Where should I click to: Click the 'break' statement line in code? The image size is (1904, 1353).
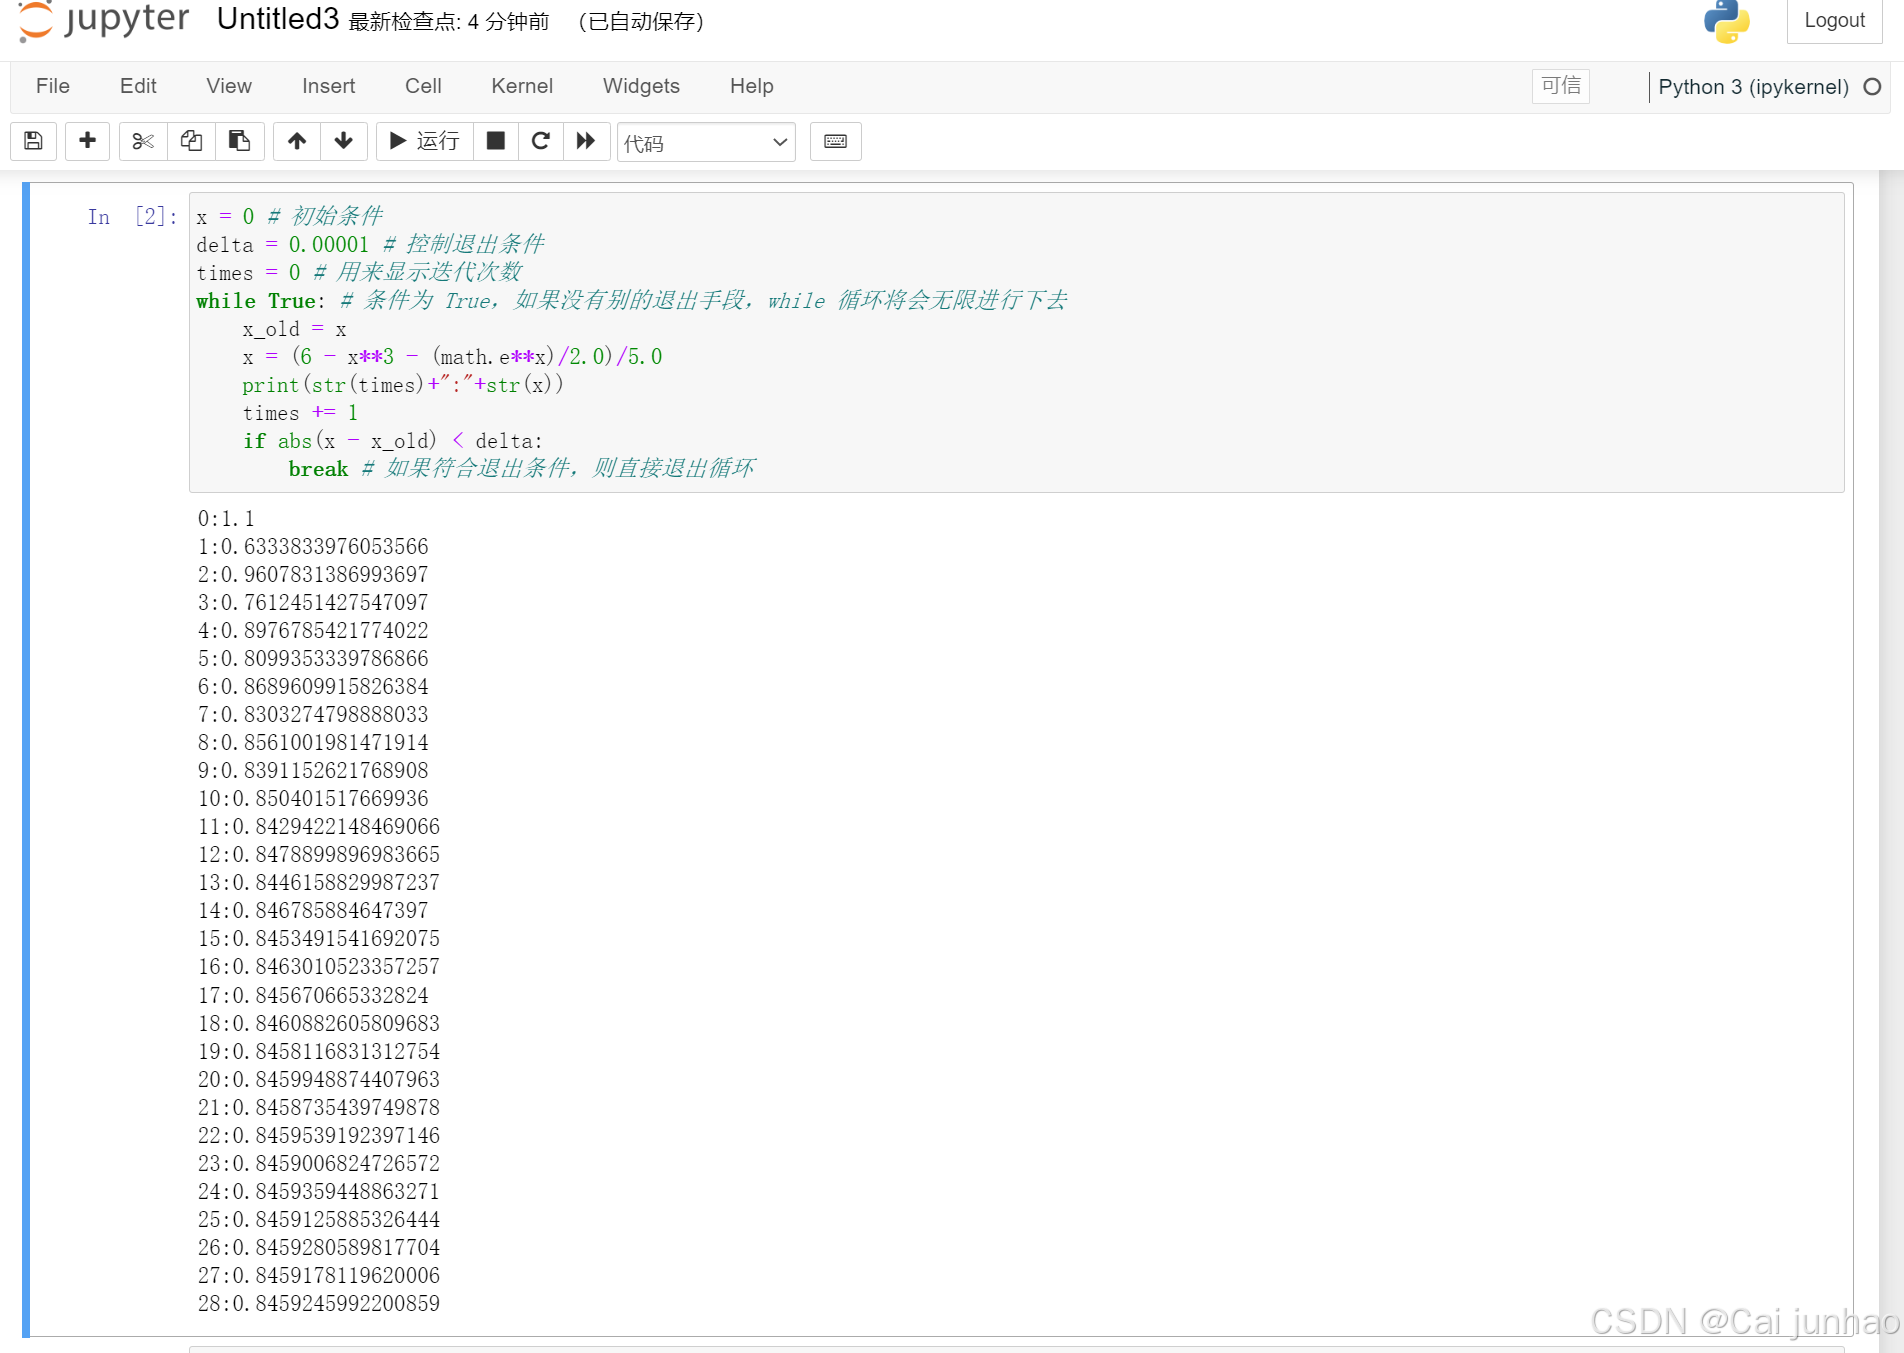click(x=521, y=468)
